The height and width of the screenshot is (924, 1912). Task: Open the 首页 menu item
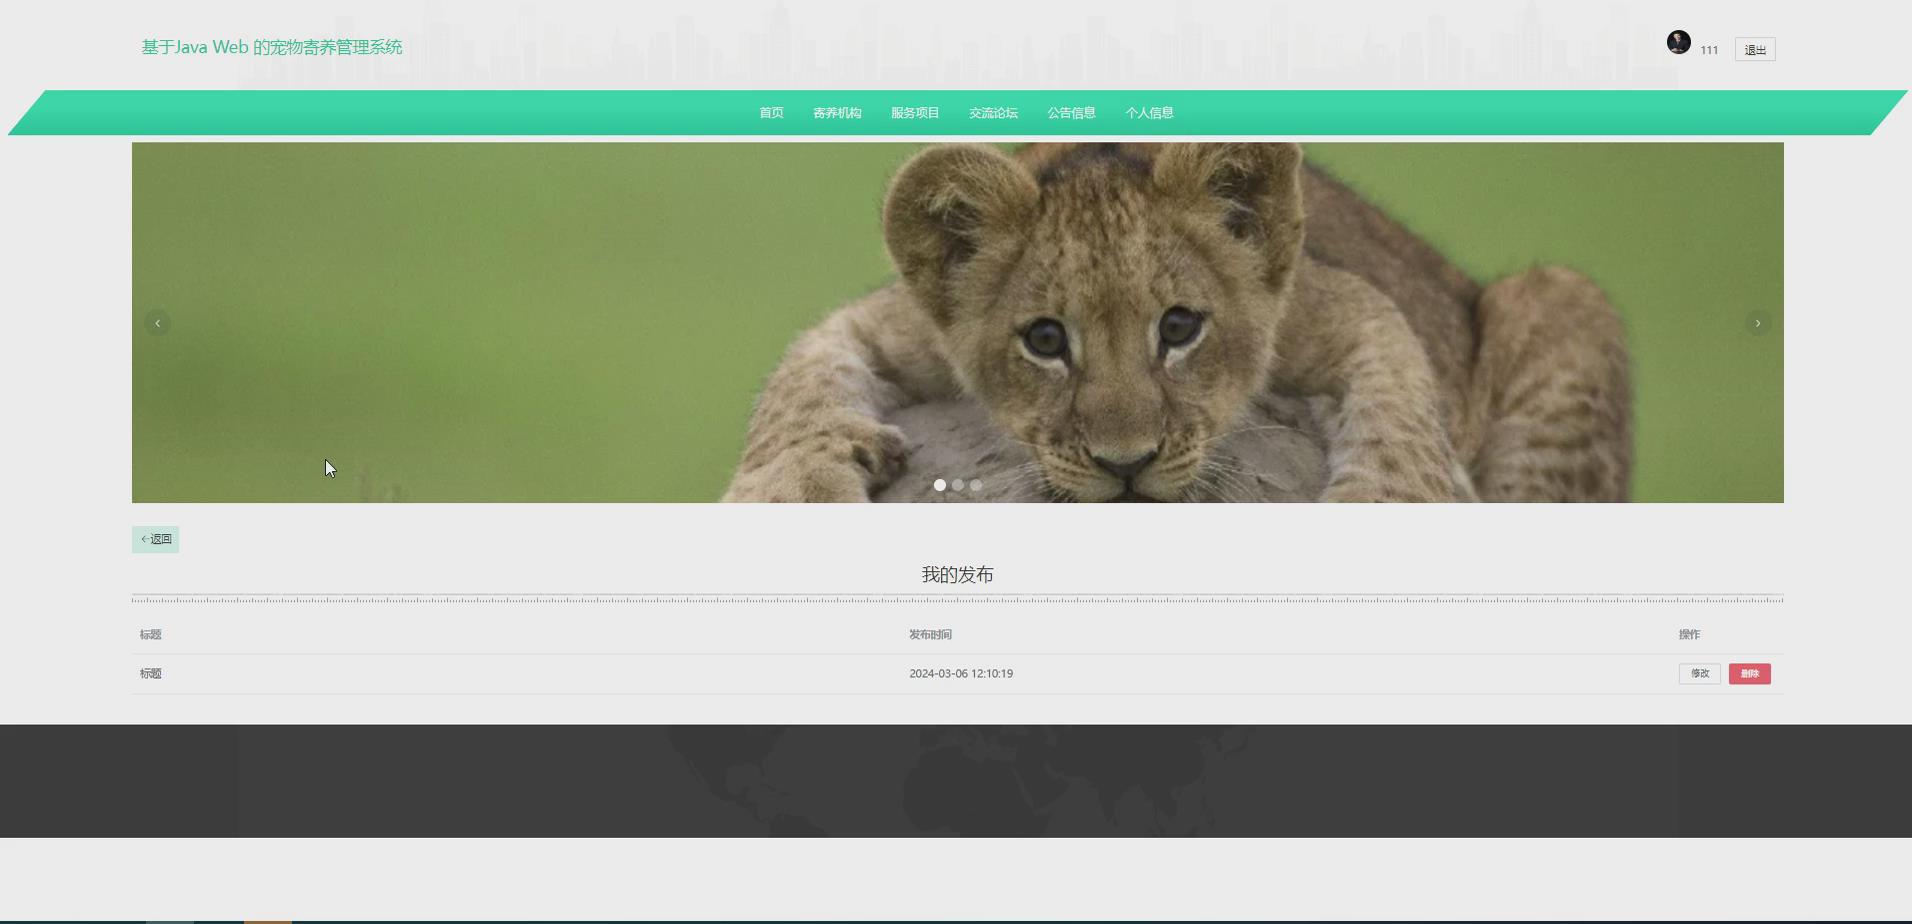tap(771, 113)
